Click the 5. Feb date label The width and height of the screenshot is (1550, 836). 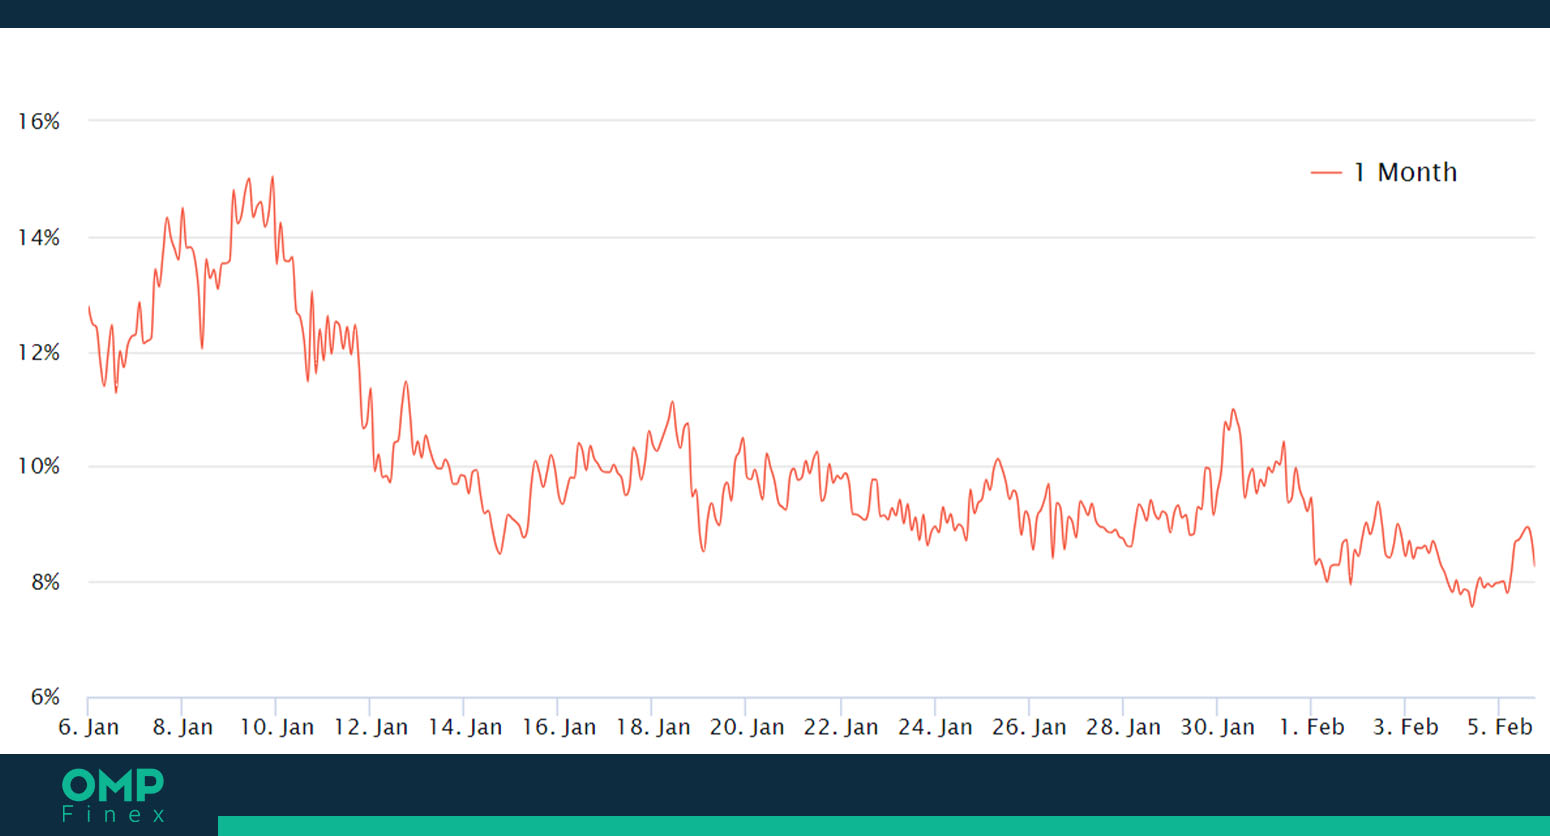1499,727
